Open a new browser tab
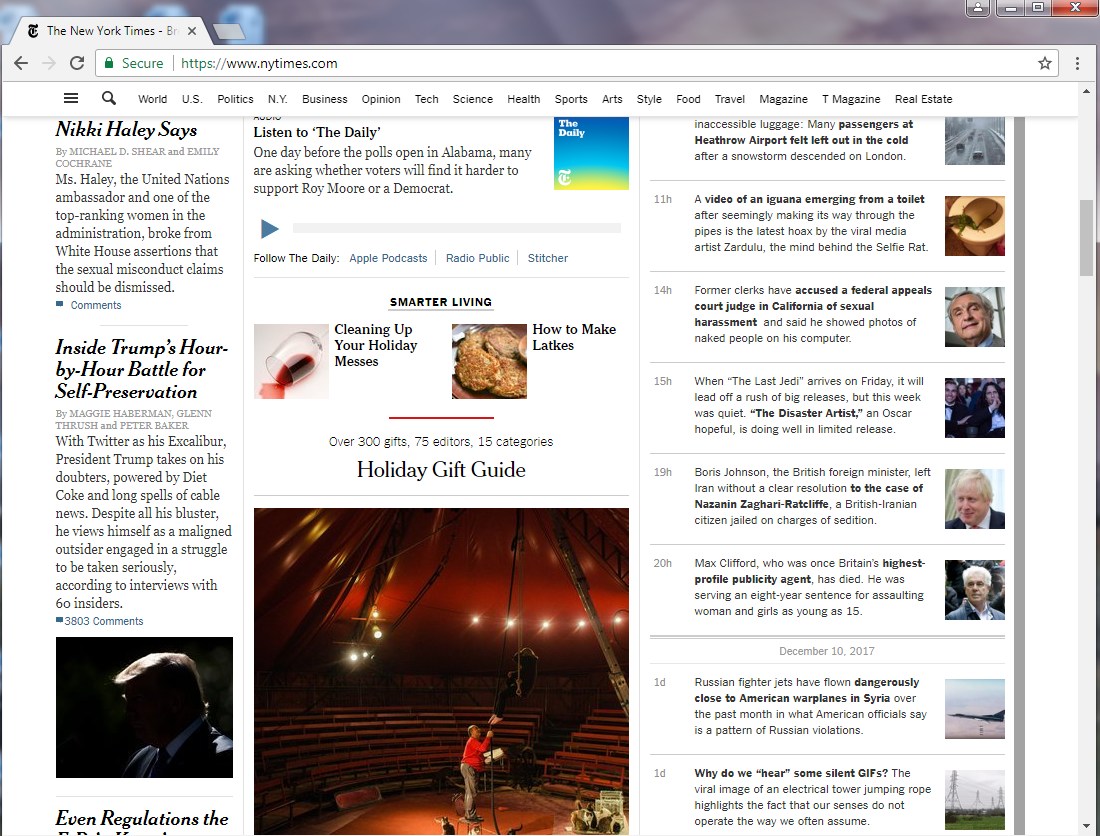 pos(229,31)
